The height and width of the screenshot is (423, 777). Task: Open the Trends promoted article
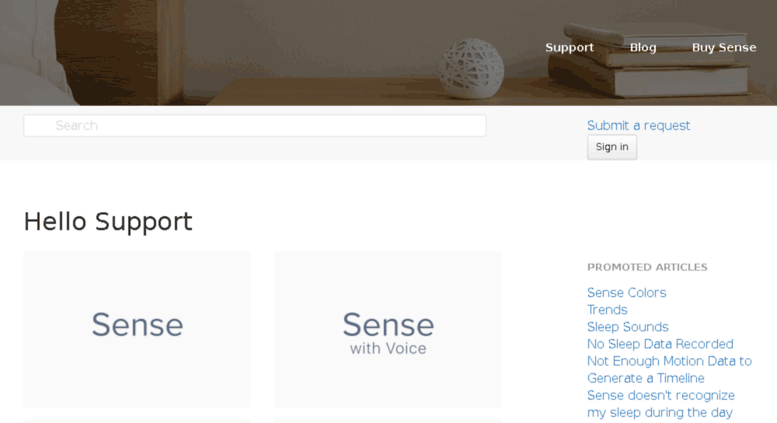click(x=607, y=310)
